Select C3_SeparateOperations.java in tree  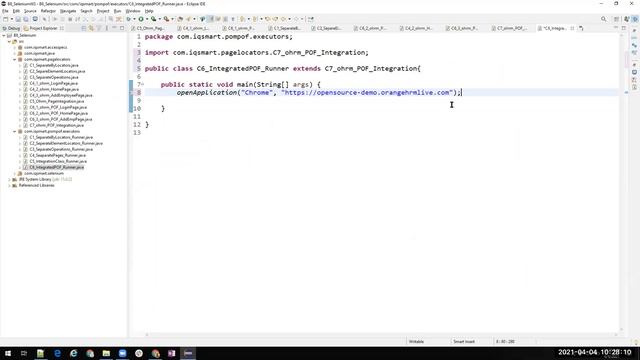pos(53,77)
